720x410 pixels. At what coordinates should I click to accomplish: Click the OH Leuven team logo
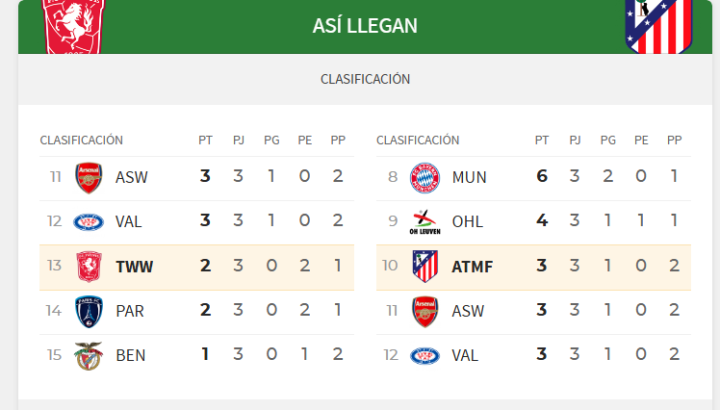click(425, 222)
